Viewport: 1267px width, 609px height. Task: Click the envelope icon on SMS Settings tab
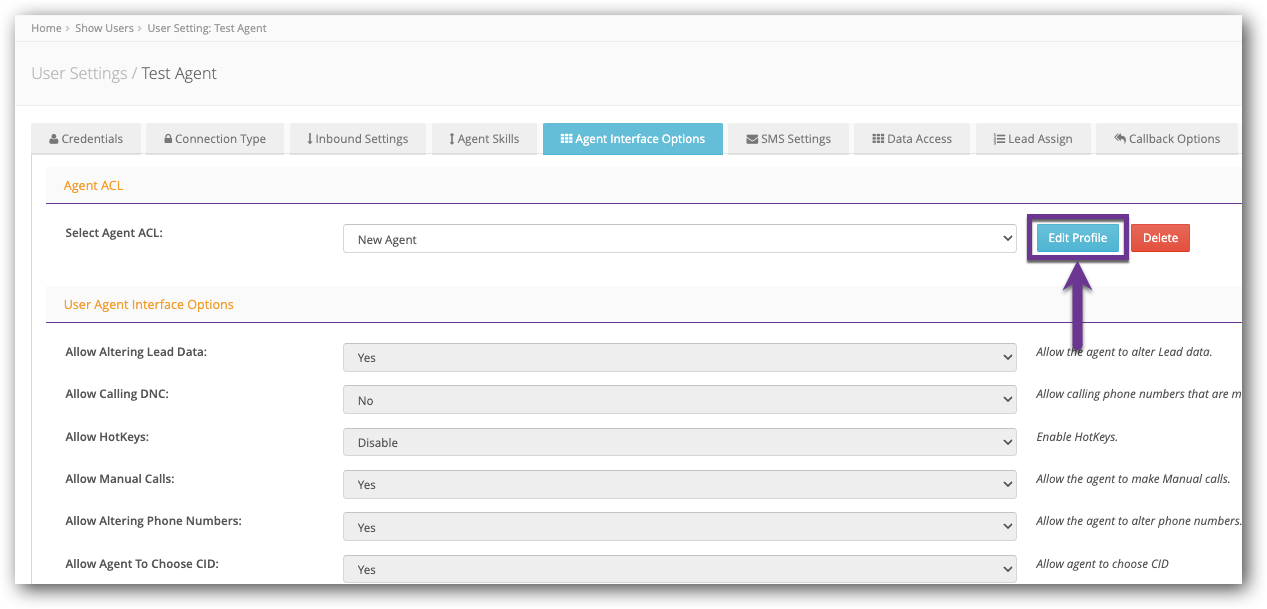tap(750, 138)
